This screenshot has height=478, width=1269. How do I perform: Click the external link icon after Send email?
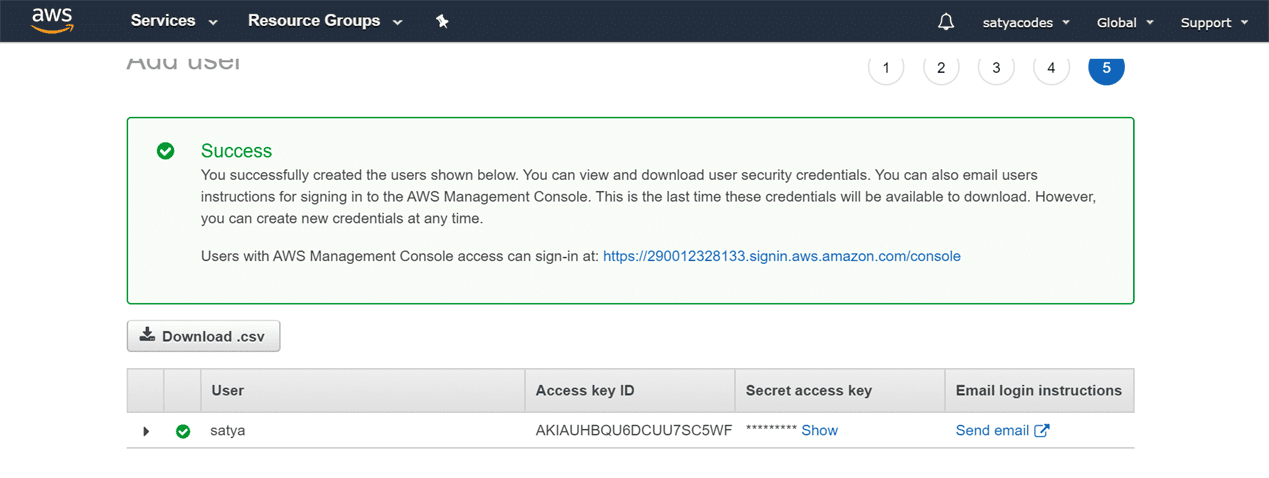click(1042, 430)
